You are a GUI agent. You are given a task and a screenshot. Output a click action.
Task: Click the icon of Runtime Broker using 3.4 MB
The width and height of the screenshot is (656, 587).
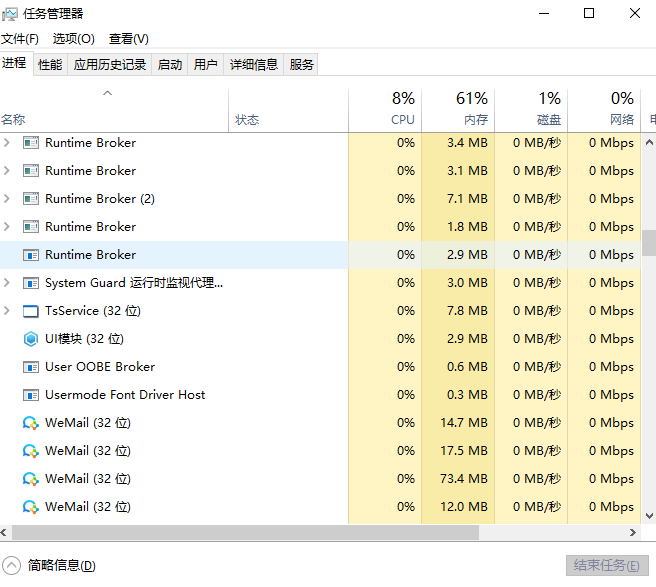pyautogui.click(x=31, y=143)
